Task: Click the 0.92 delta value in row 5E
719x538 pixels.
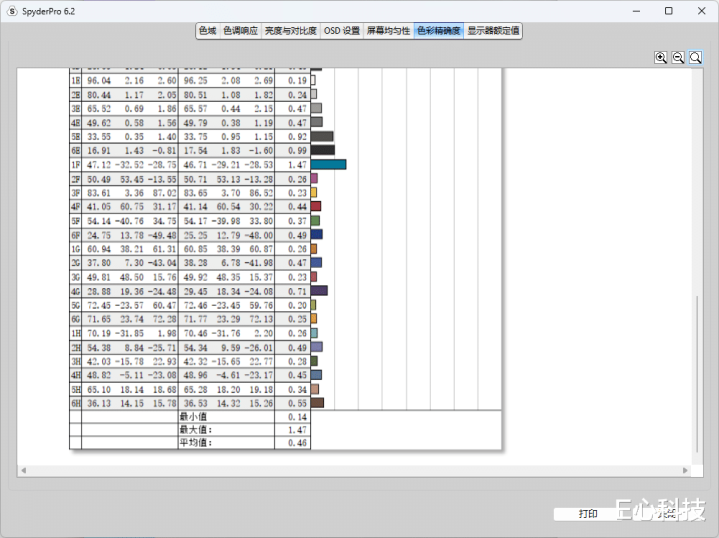Action: pyautogui.click(x=297, y=137)
